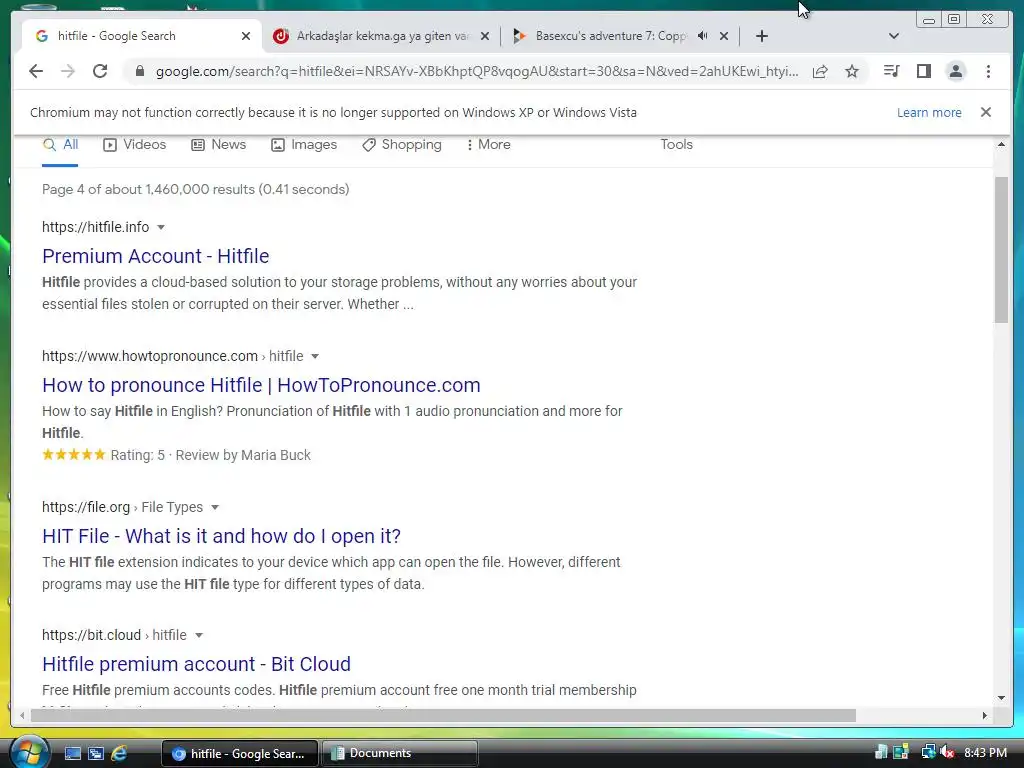Go back to the previous page
Image resolution: width=1024 pixels, height=768 pixels.
36,71
